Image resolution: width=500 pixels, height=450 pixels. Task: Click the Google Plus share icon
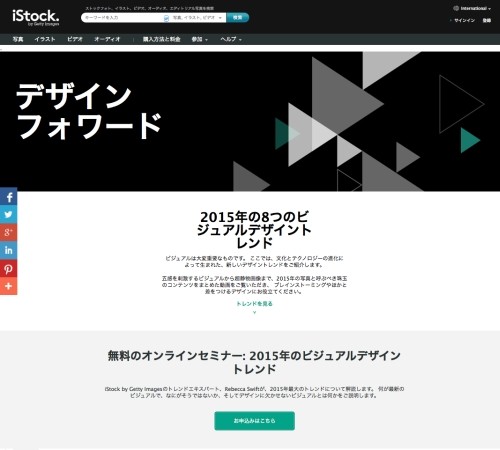pyautogui.click(x=8, y=232)
